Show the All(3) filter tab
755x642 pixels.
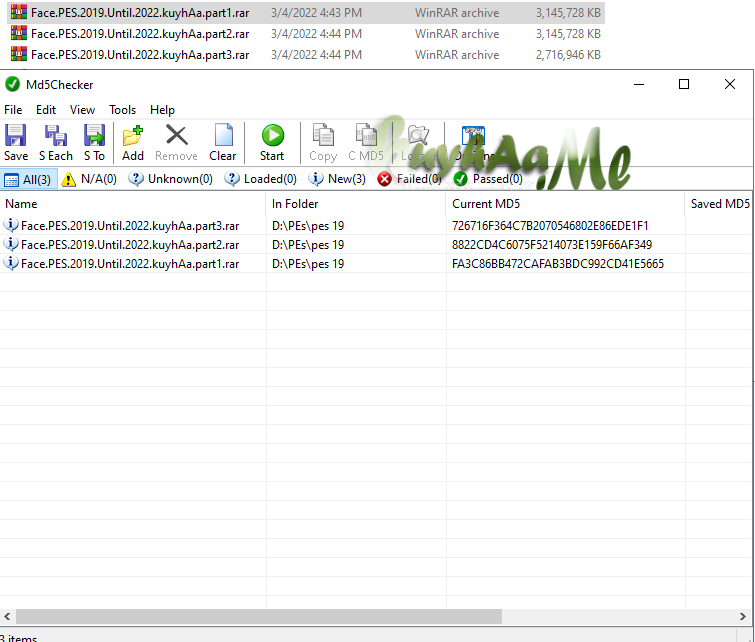[x=29, y=179]
